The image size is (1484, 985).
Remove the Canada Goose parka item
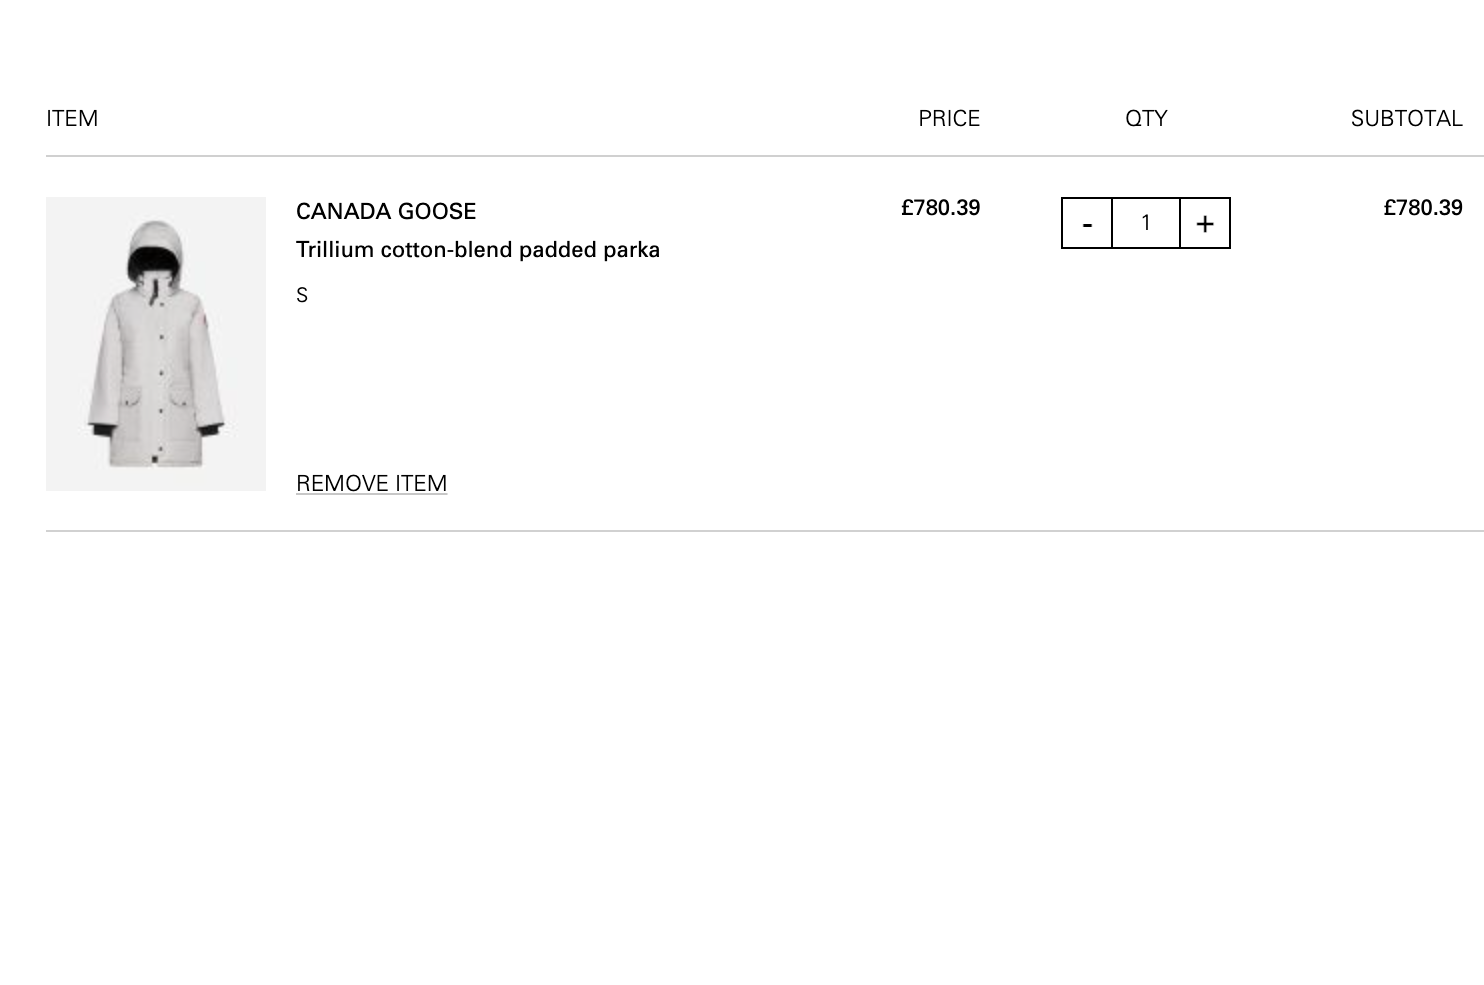tap(371, 483)
